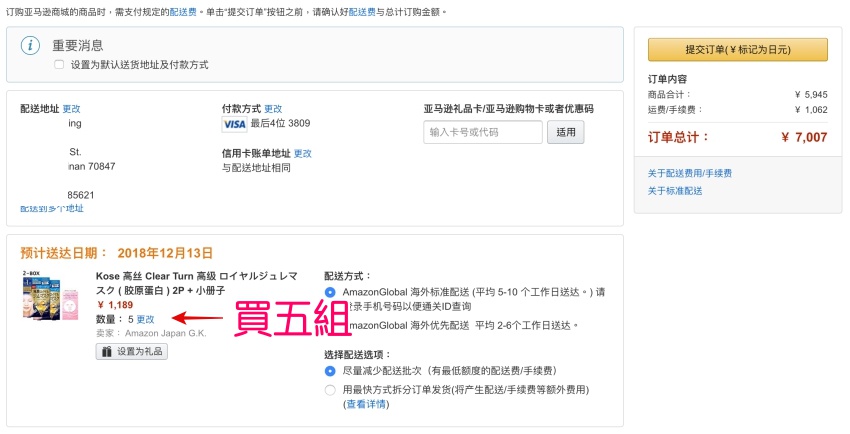Click the gift icon on 设置为礼品

coord(107,351)
